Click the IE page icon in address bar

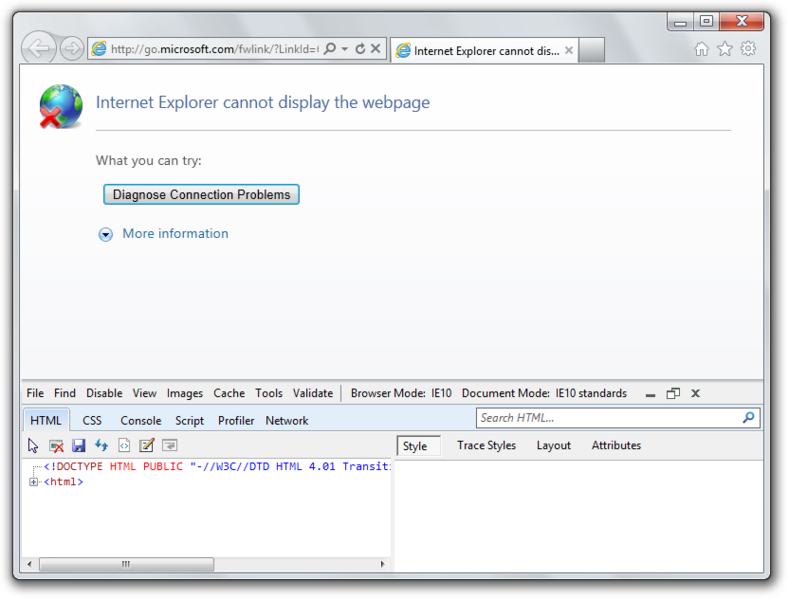point(100,49)
